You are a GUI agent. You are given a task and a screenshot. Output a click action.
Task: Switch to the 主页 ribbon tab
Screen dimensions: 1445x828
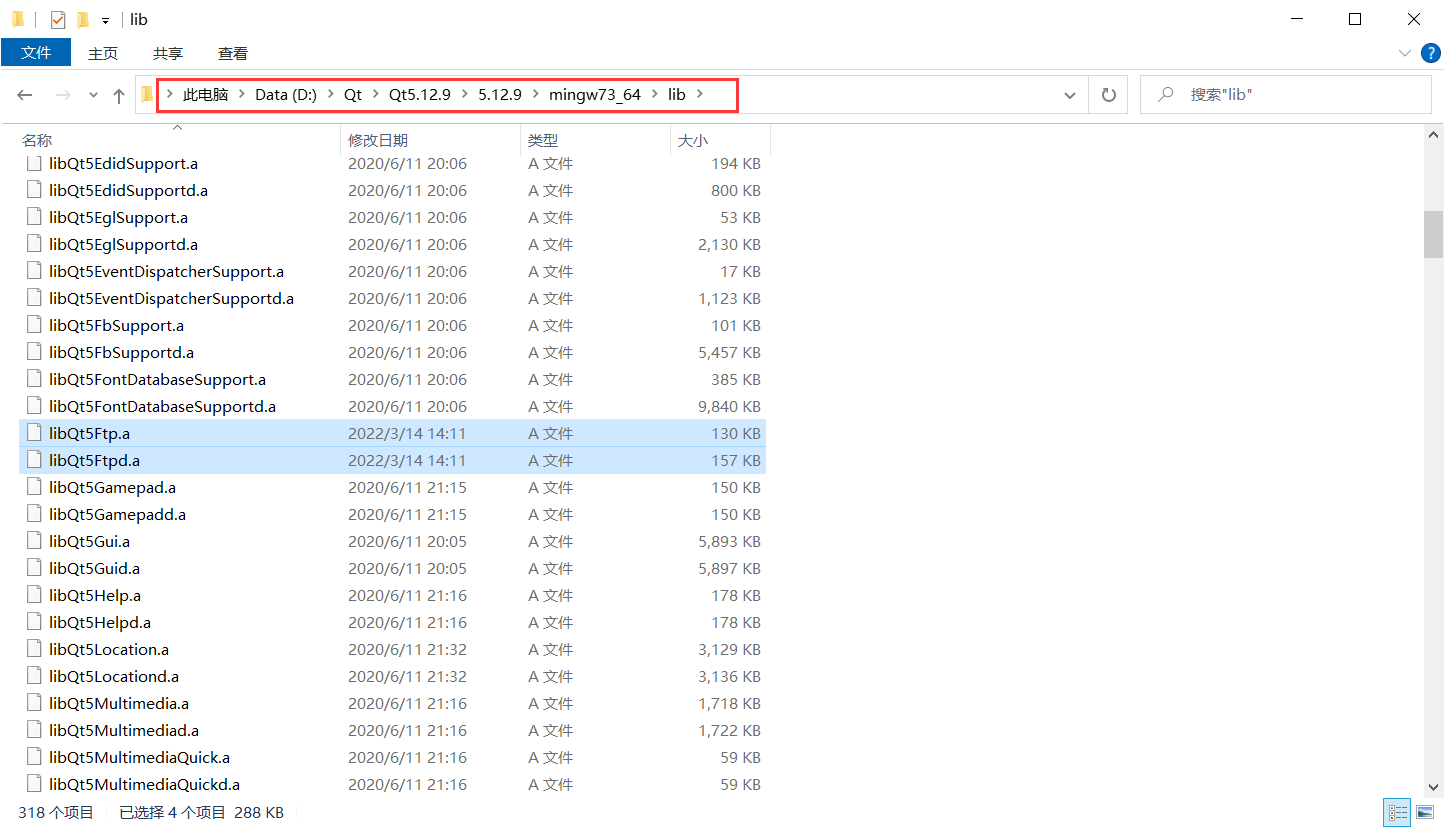(x=103, y=53)
